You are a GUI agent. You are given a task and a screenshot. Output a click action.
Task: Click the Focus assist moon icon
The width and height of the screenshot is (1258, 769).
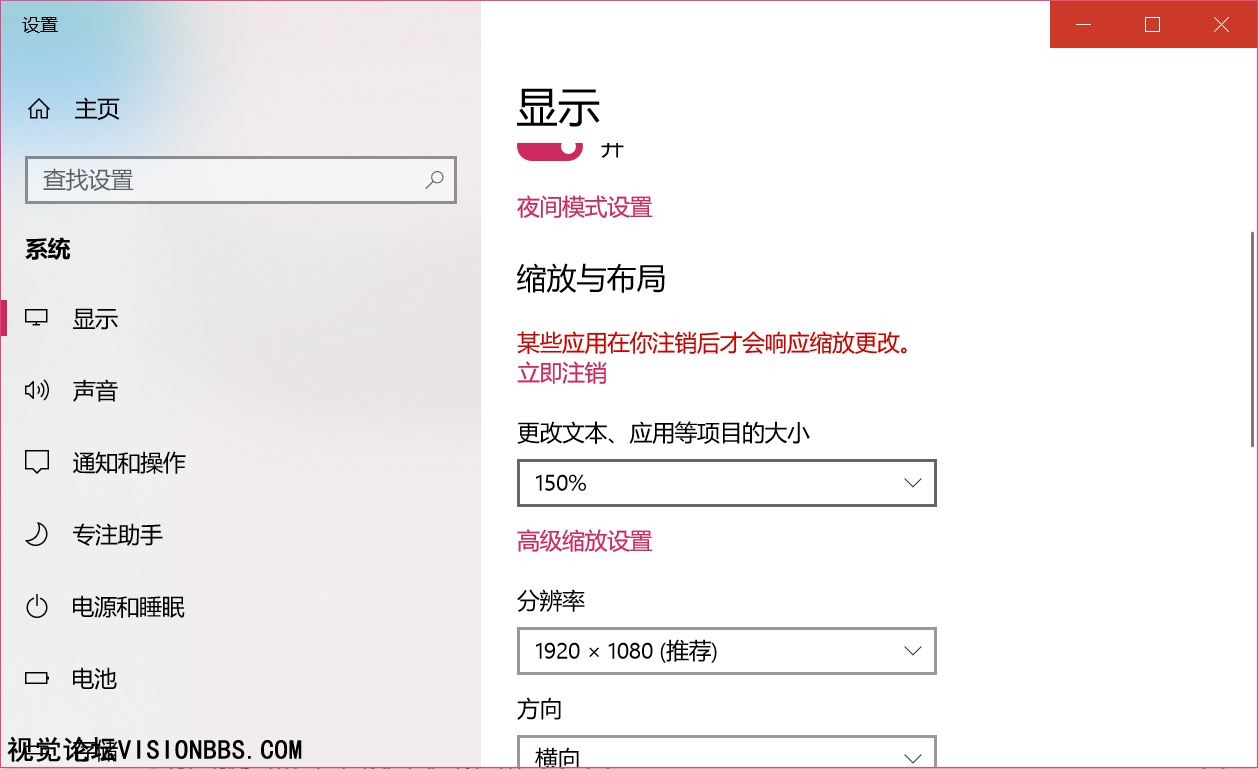pos(37,535)
